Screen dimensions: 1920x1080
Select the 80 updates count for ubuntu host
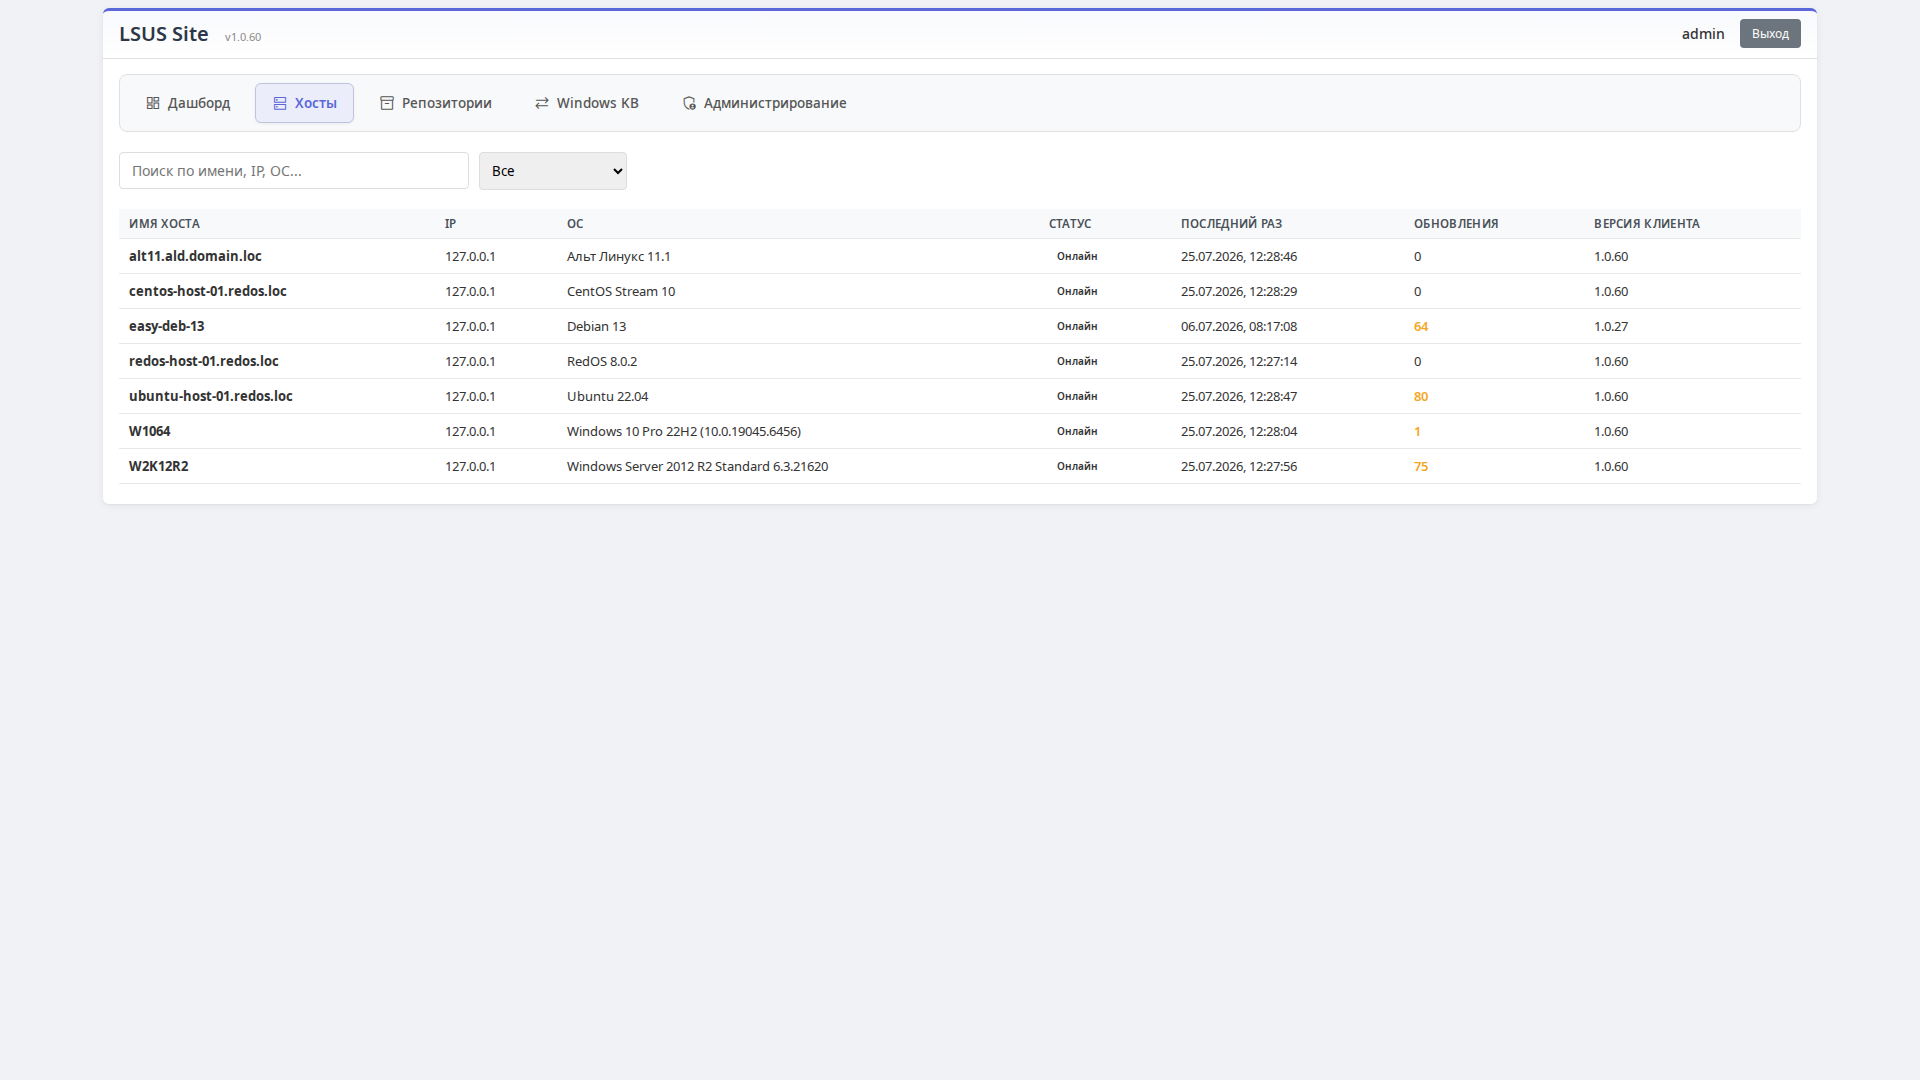[1421, 396]
